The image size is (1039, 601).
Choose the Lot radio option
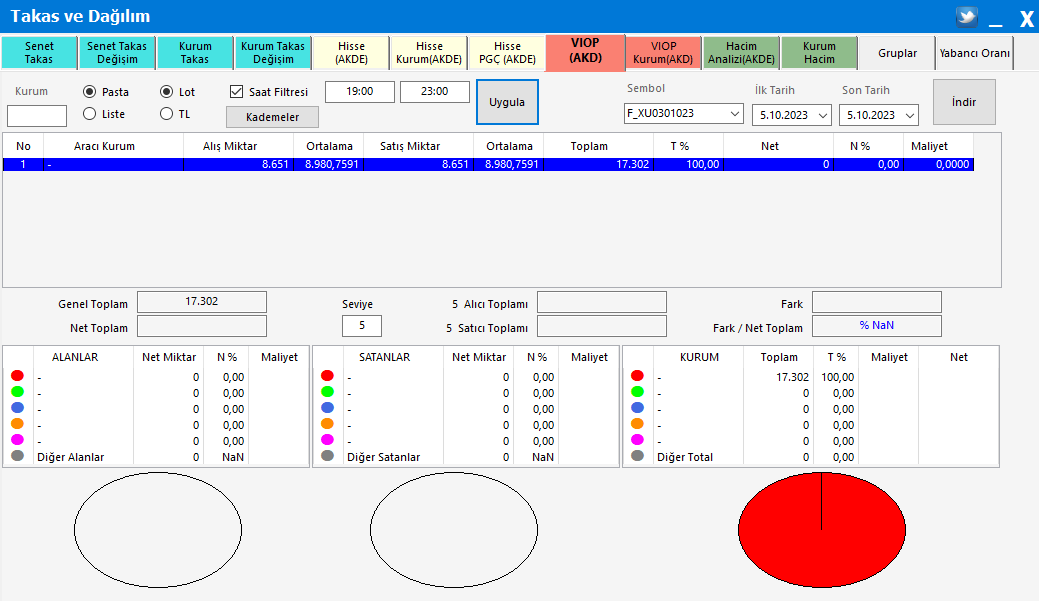tap(166, 91)
